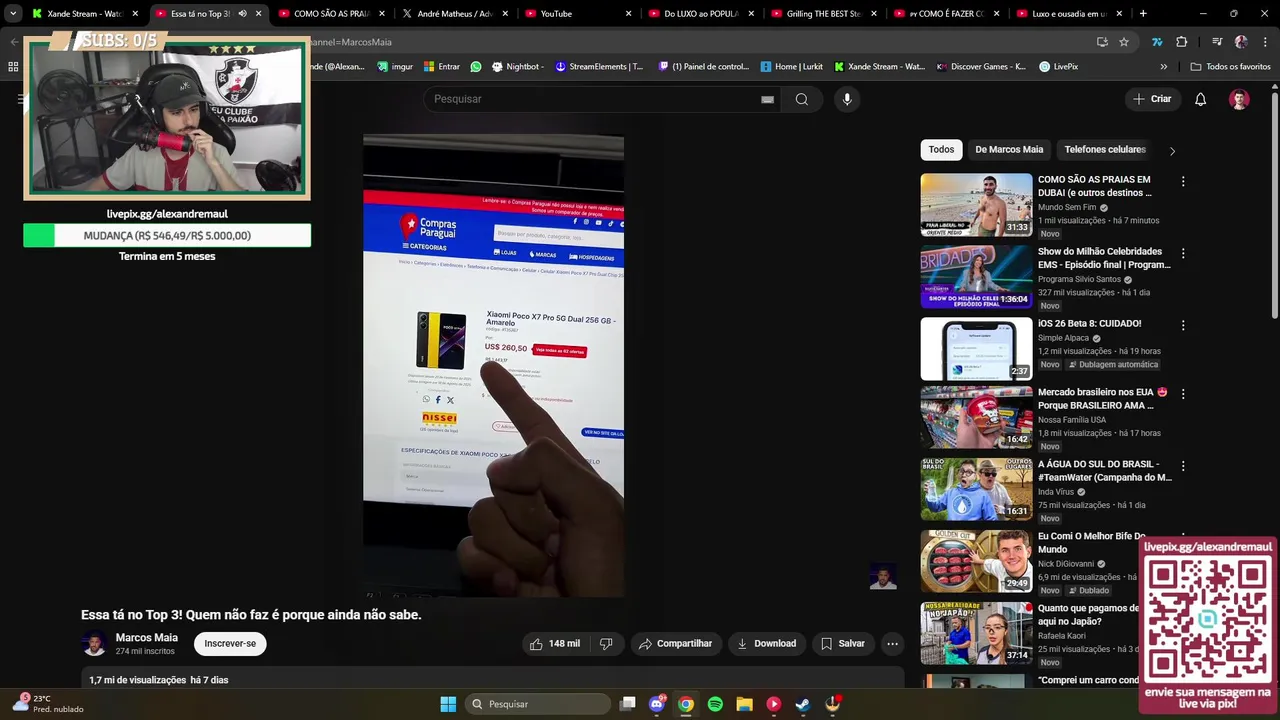Open Chrome tab search dropdown
The image size is (1280, 720).
[13, 14]
